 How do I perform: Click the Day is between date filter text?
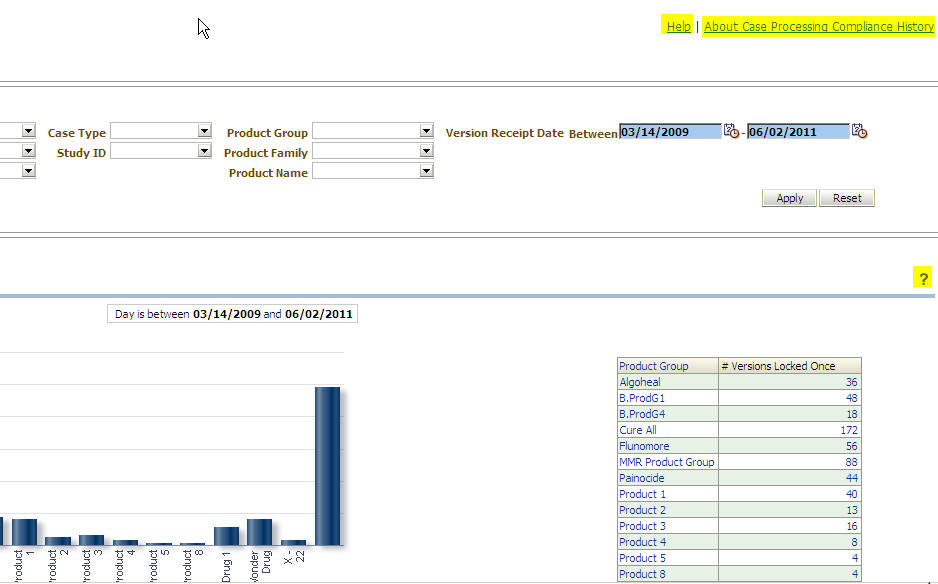click(x=233, y=314)
